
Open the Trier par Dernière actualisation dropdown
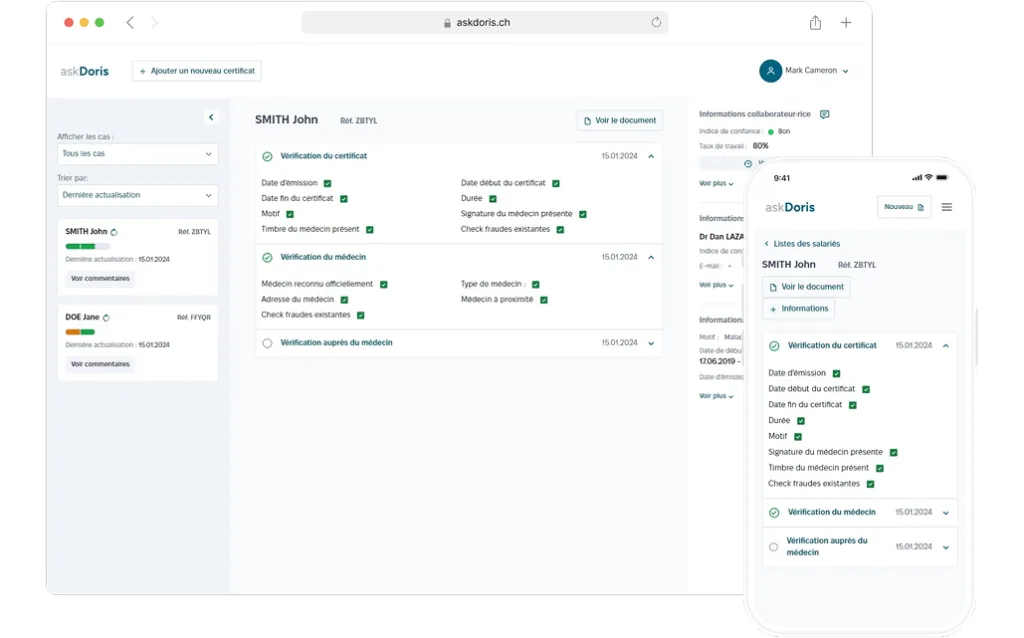(x=138, y=195)
